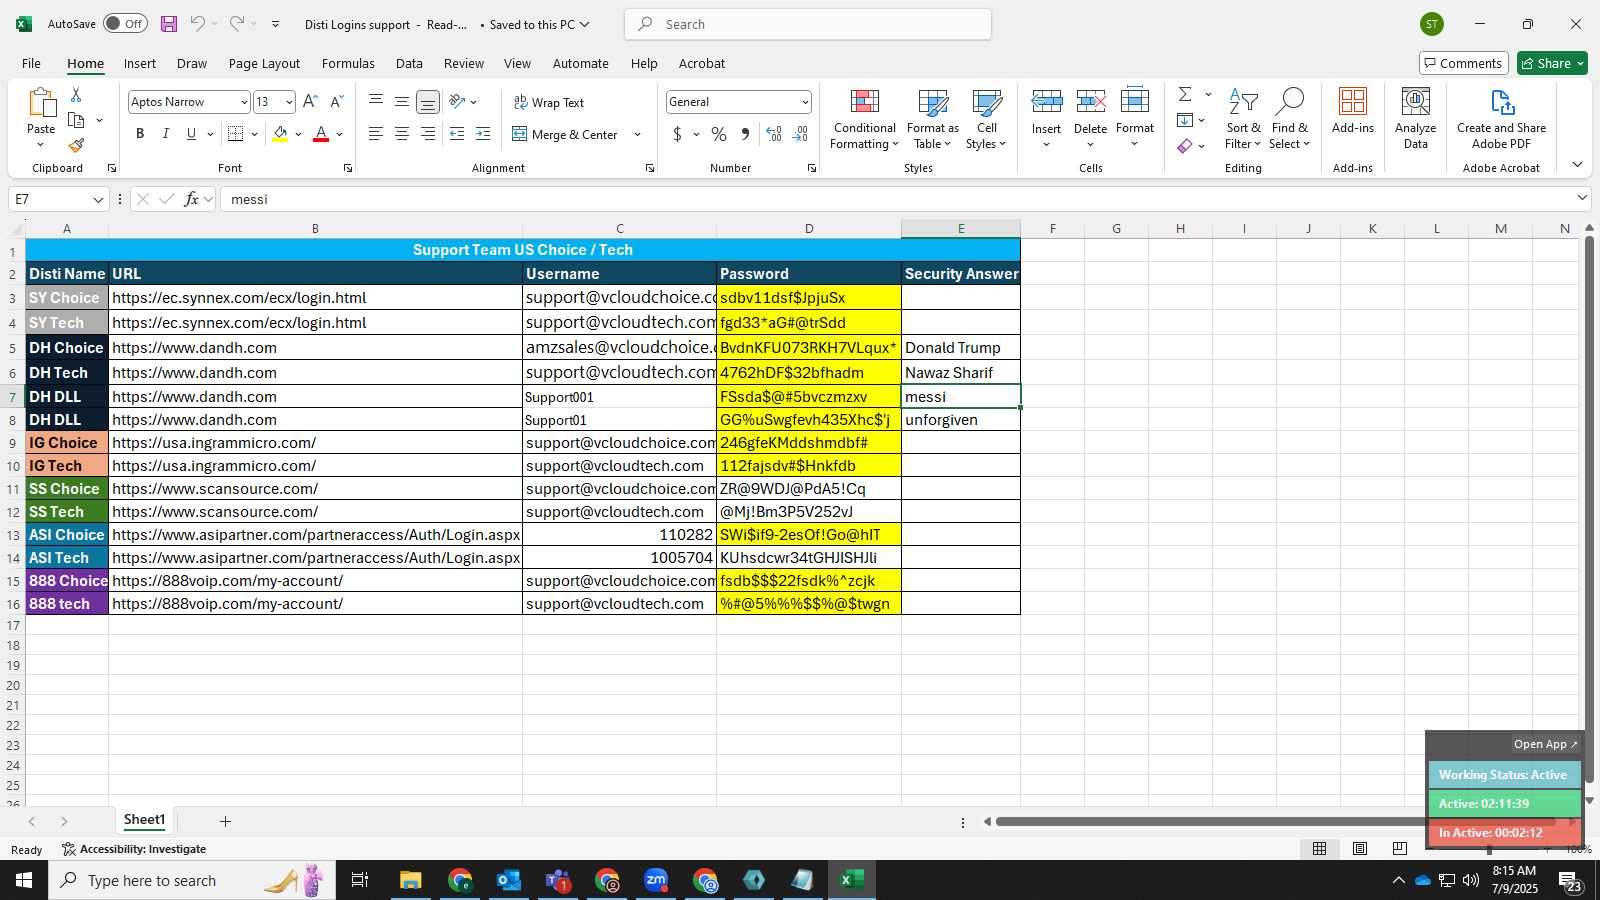
Task: Add a new sheet with plus button
Action: (225, 821)
